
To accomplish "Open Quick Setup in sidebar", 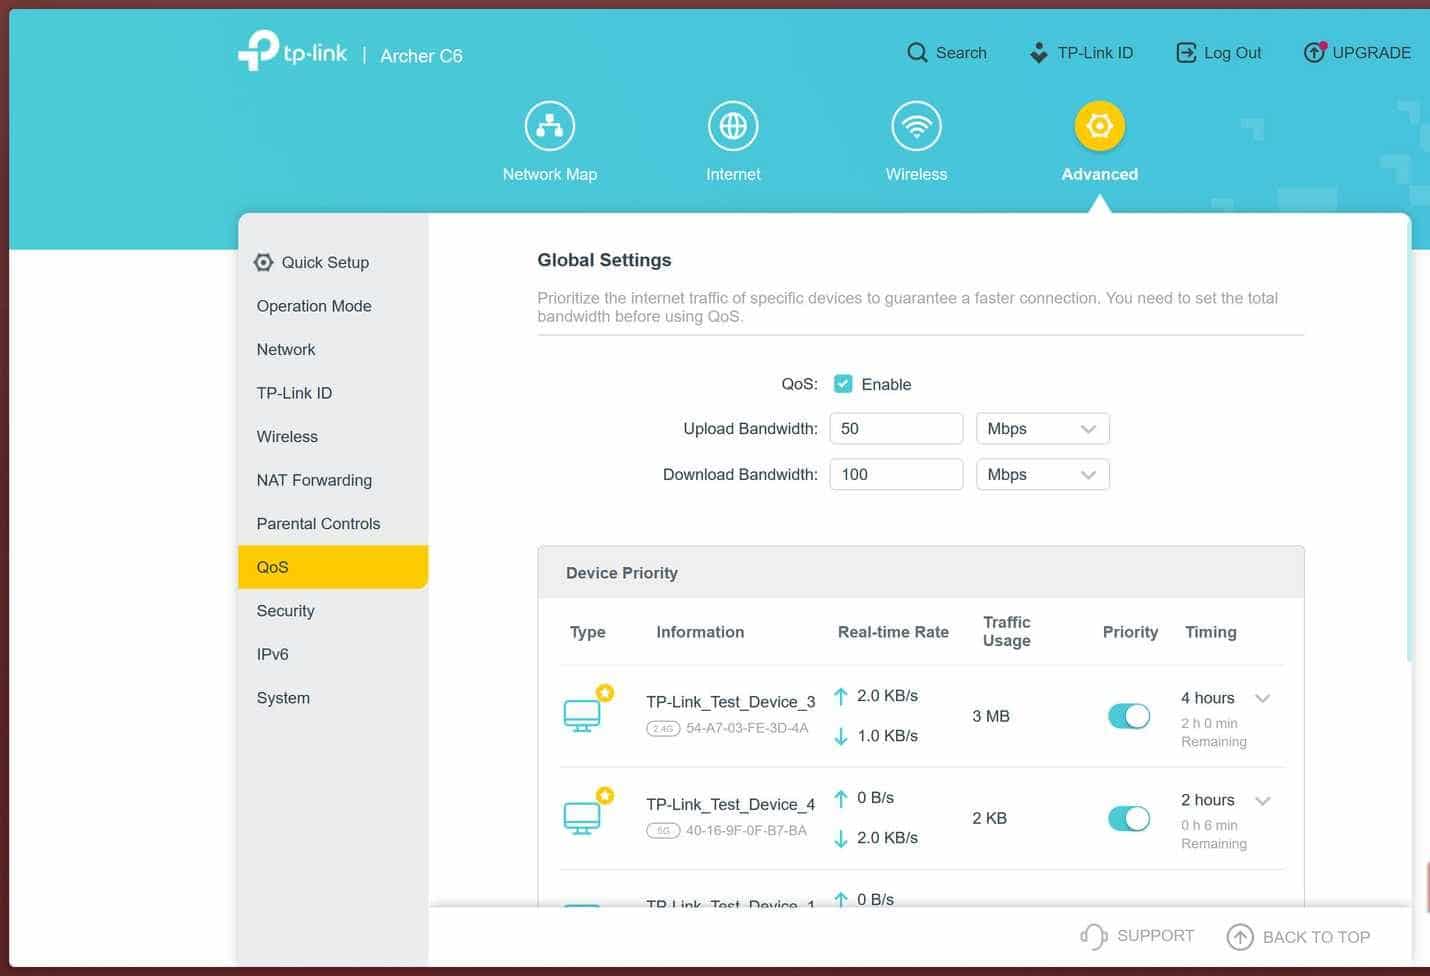I will (333, 262).
